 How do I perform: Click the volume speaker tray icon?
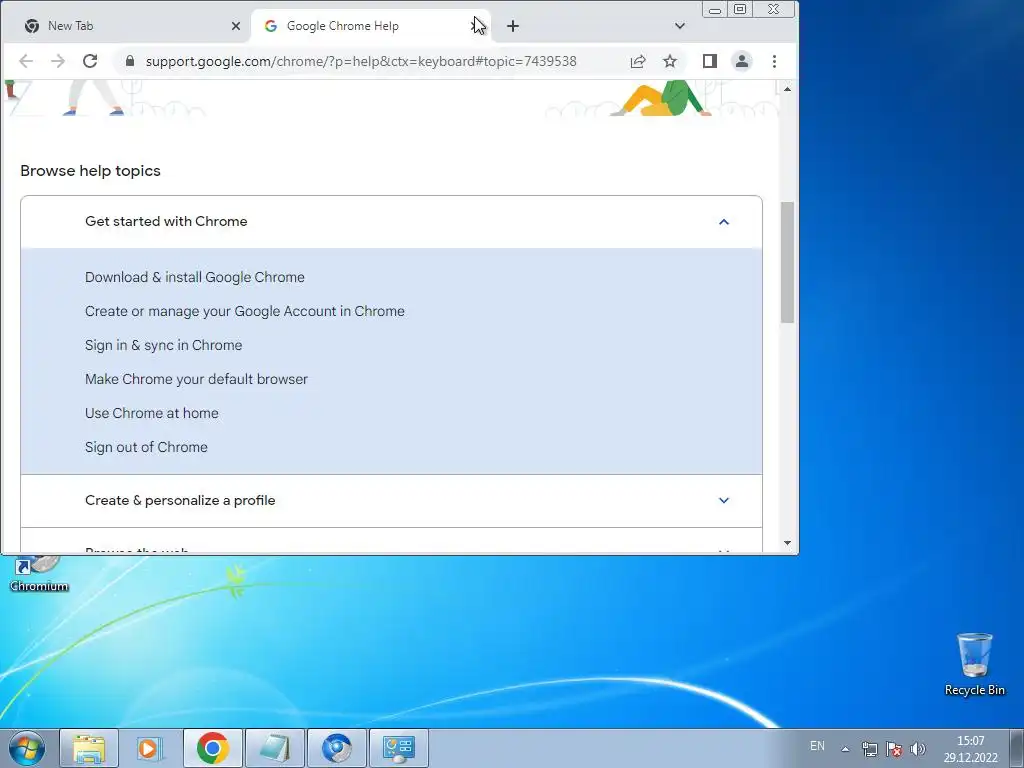point(918,749)
